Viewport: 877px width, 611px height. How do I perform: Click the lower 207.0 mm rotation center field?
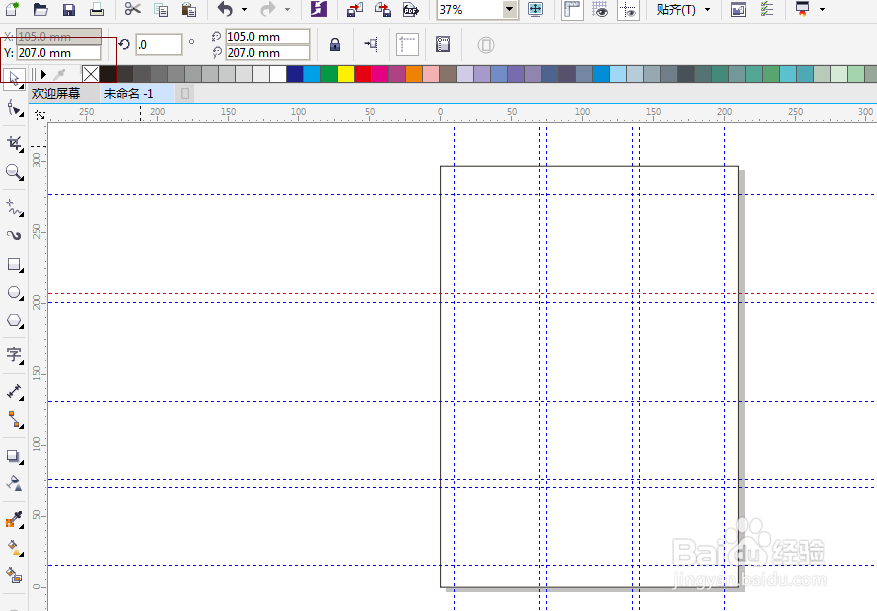pos(268,53)
